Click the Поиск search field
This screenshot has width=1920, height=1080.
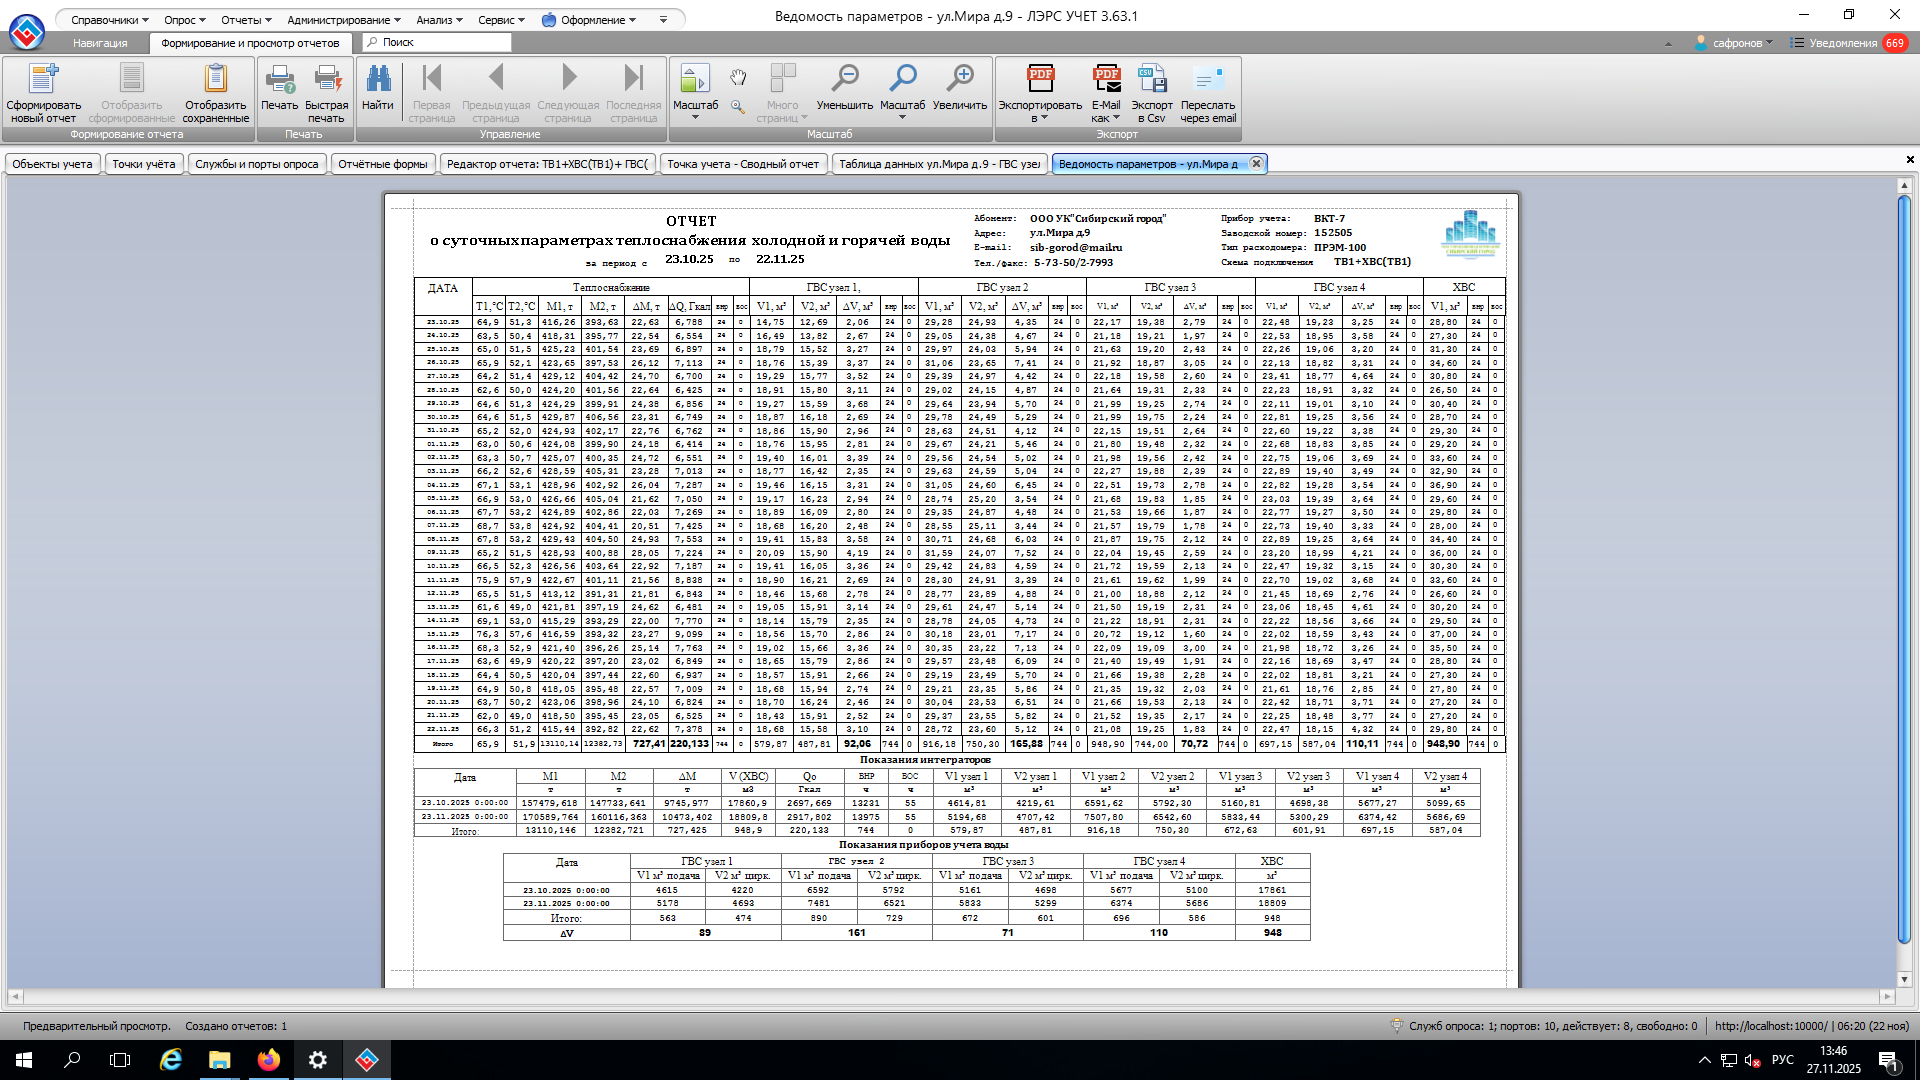point(440,42)
